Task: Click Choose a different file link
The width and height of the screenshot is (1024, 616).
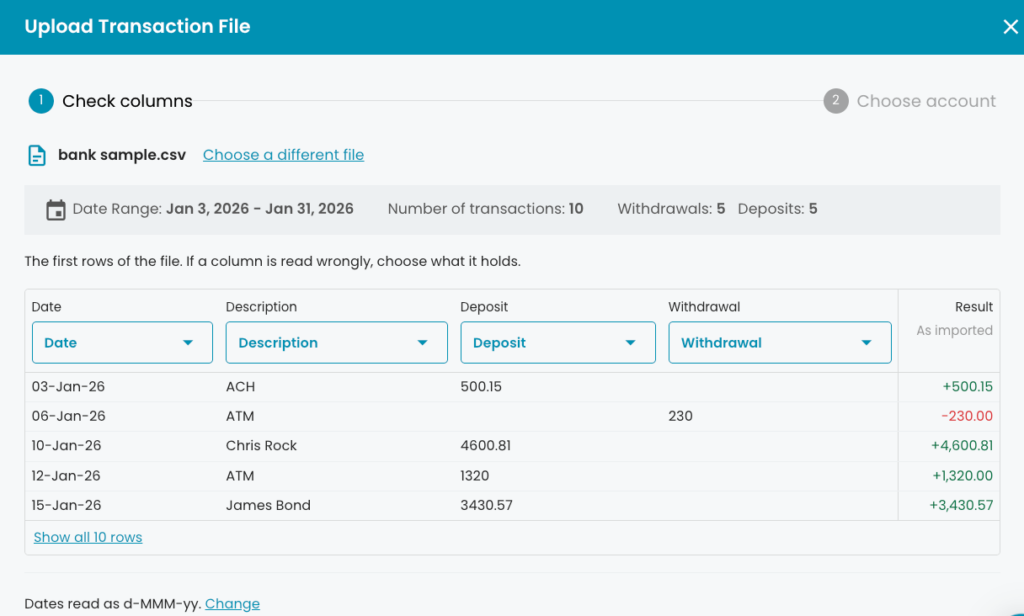Action: coord(283,155)
